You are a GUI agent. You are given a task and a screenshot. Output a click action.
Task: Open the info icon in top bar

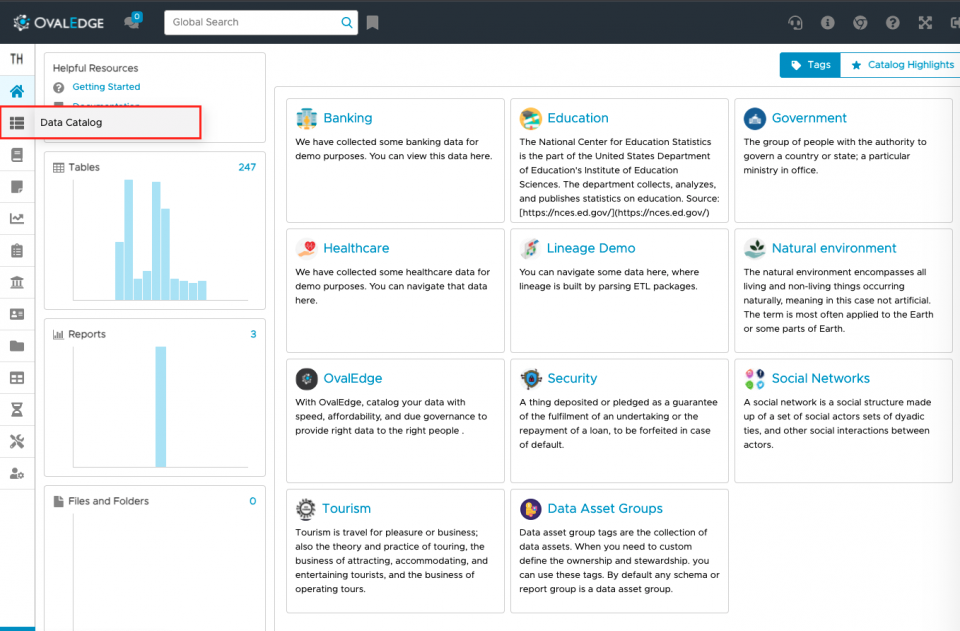coord(828,23)
